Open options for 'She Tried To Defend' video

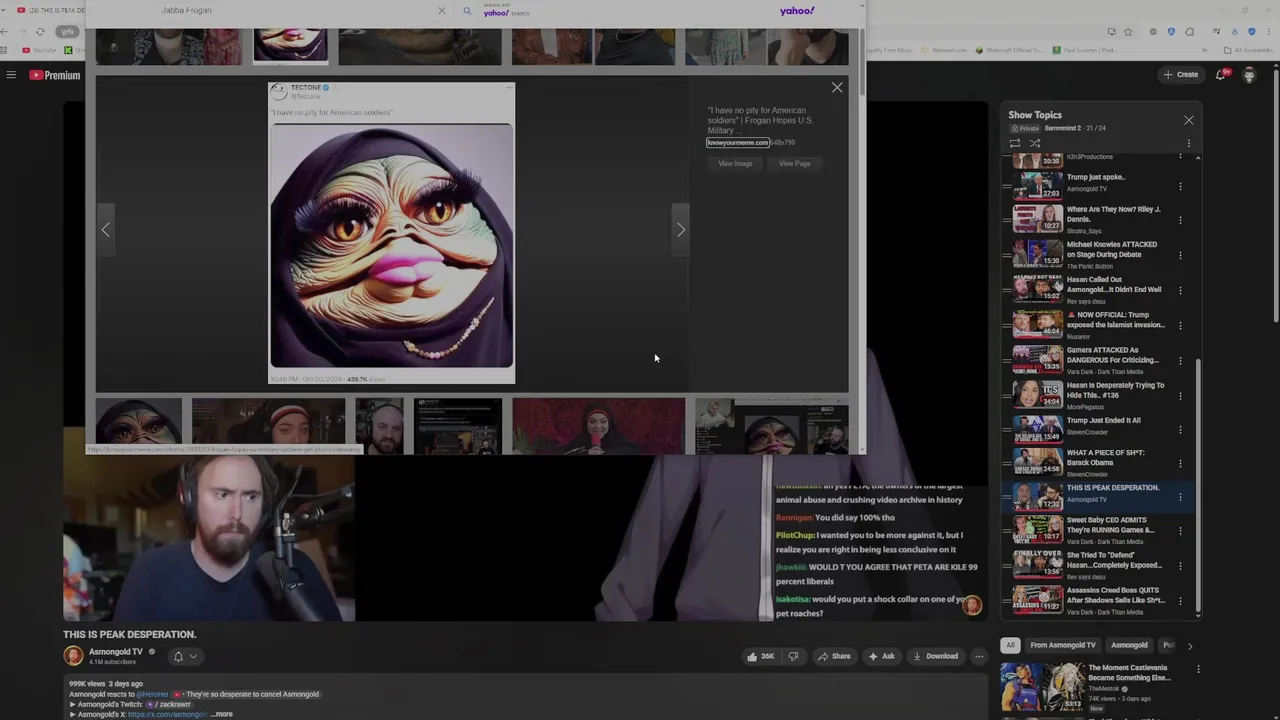1180,565
